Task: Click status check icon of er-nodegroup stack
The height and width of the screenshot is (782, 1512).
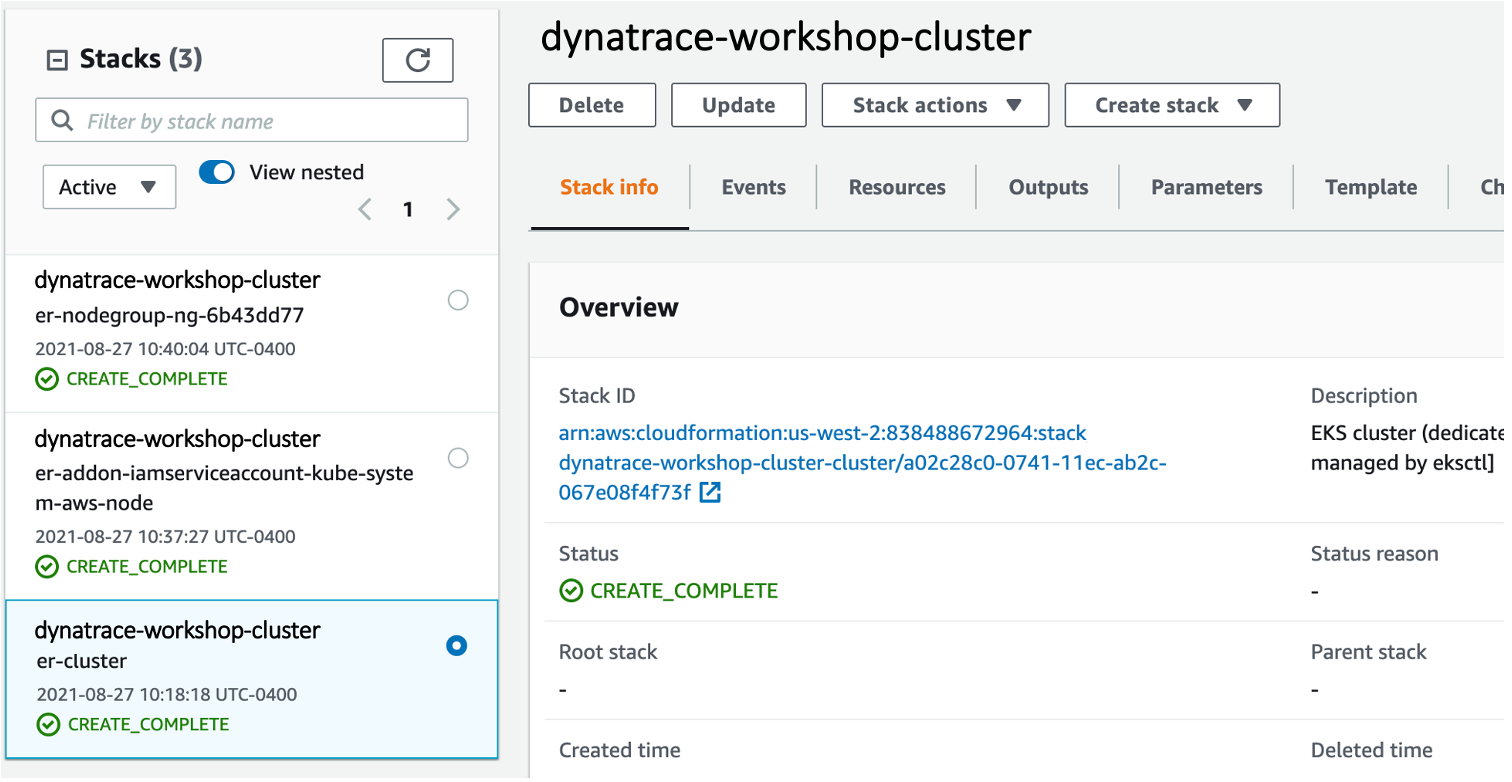Action: click(47, 379)
